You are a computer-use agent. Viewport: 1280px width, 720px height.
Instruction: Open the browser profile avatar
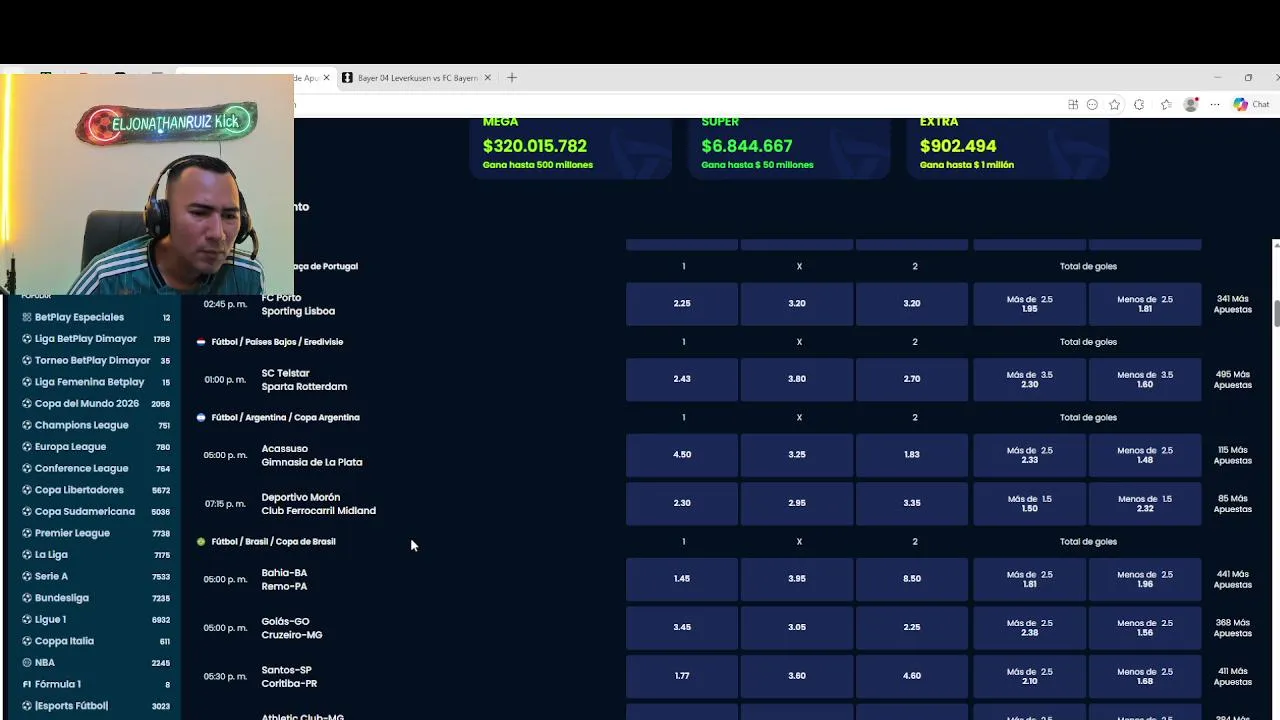pyautogui.click(x=1191, y=104)
